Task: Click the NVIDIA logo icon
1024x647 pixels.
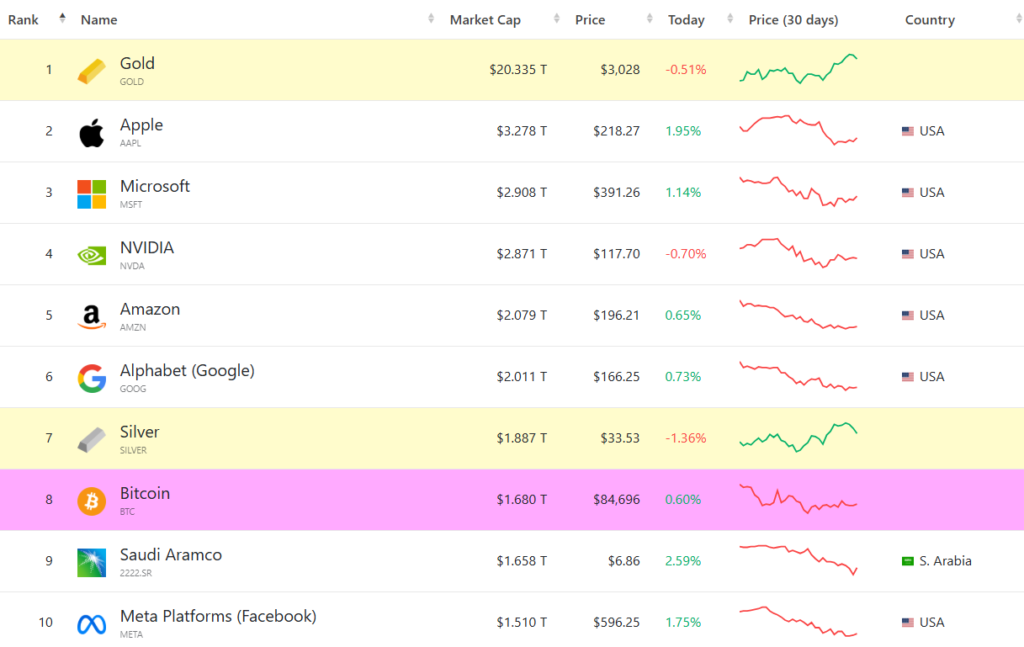Action: [91, 255]
